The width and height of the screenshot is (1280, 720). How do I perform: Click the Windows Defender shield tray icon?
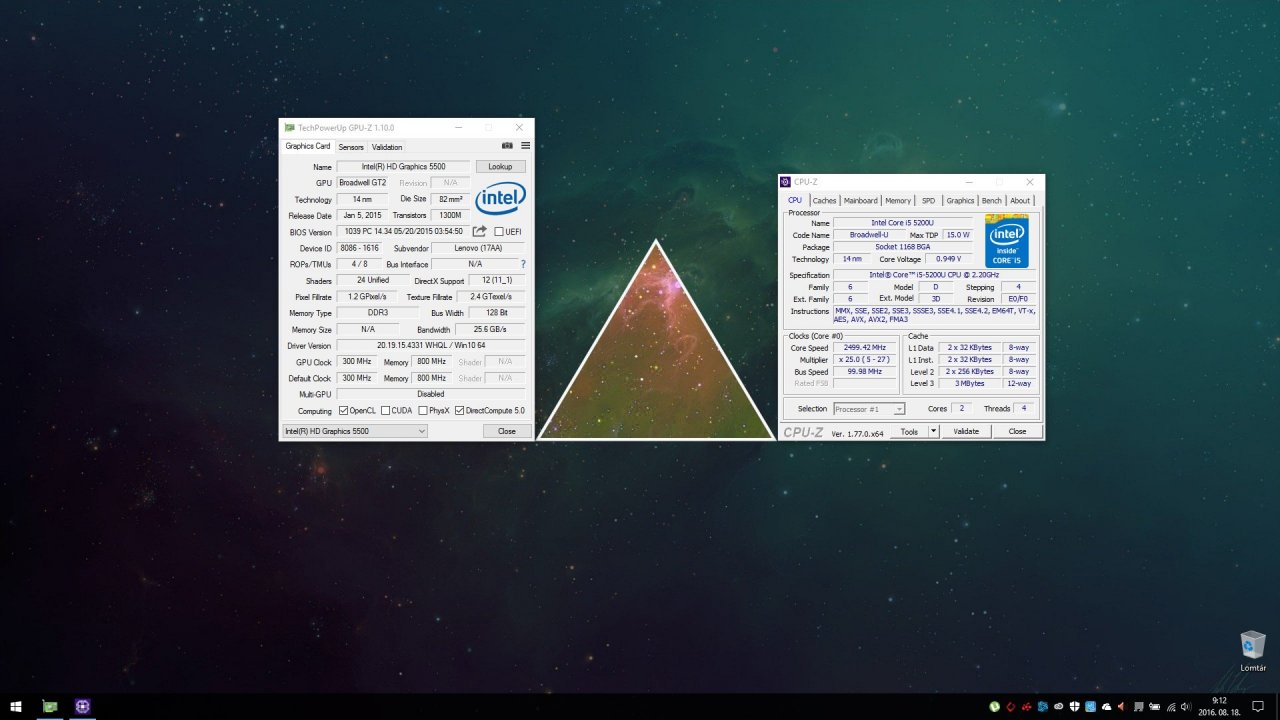(x=1075, y=706)
